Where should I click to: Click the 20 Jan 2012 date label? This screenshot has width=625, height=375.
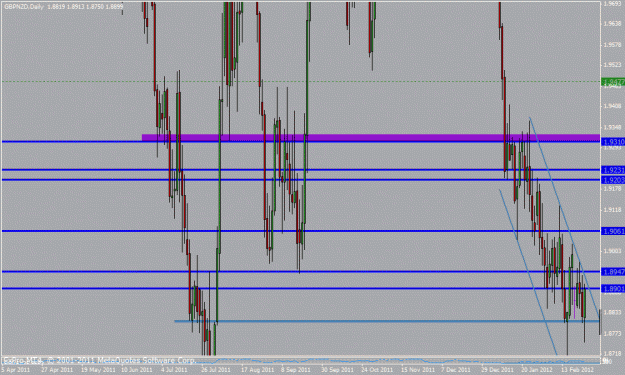point(537,370)
